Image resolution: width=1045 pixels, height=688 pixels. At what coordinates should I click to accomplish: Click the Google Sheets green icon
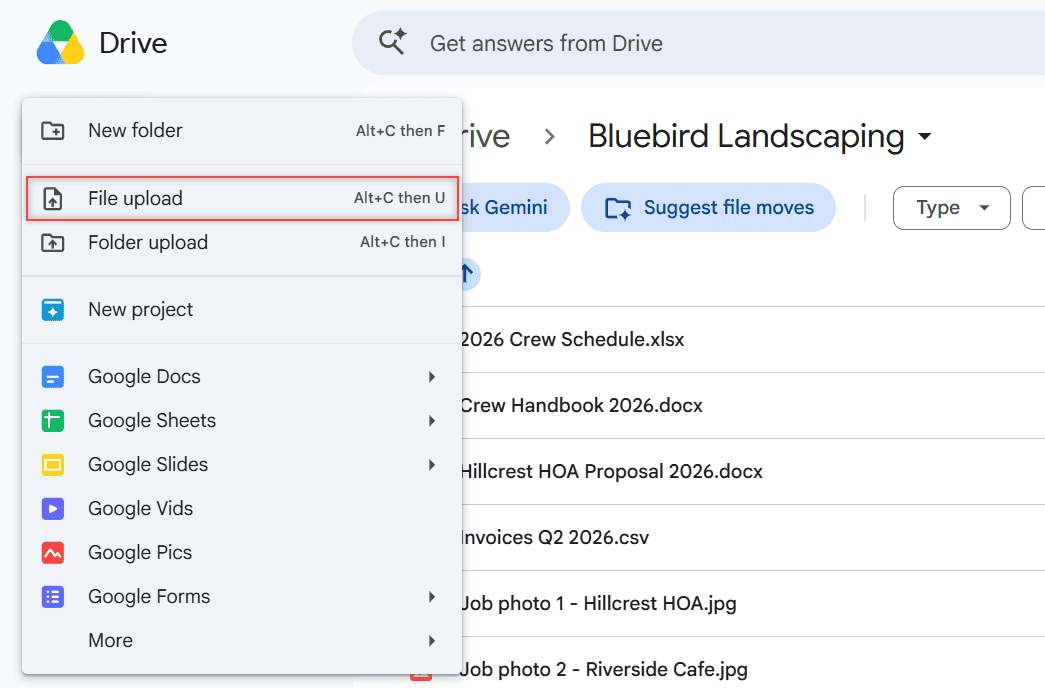point(53,421)
